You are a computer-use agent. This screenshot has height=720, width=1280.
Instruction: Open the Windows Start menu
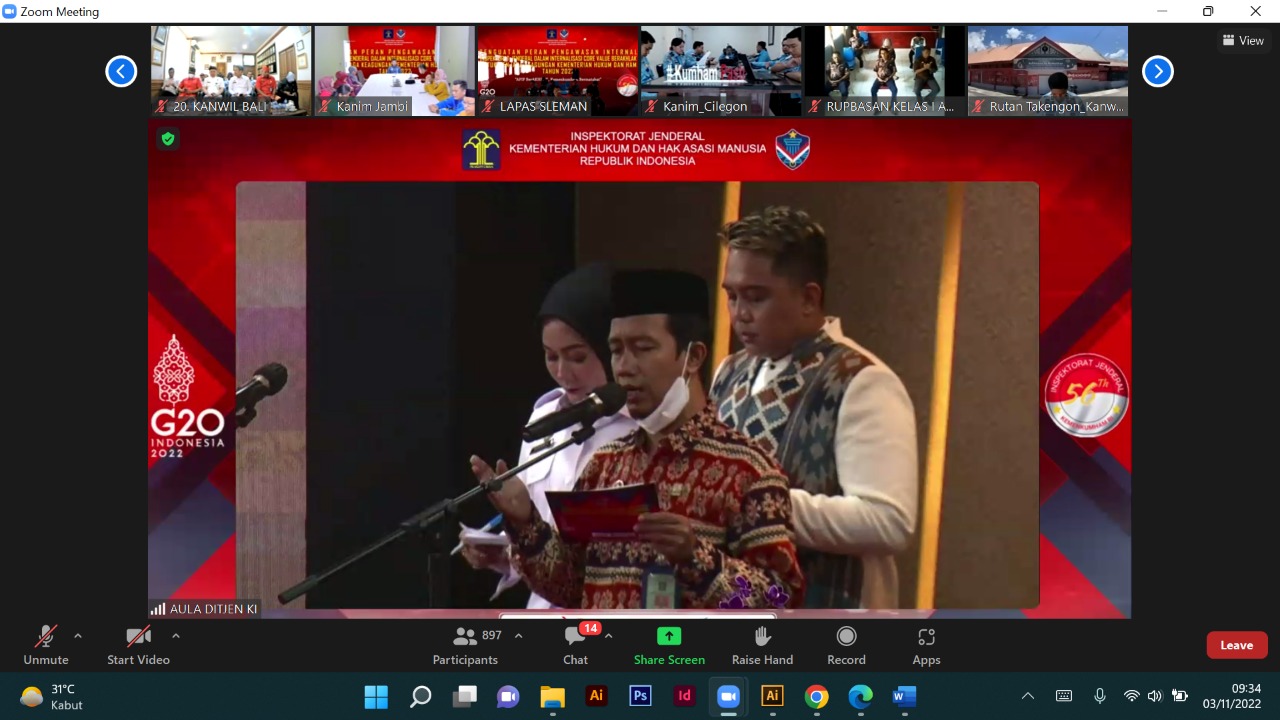376,696
